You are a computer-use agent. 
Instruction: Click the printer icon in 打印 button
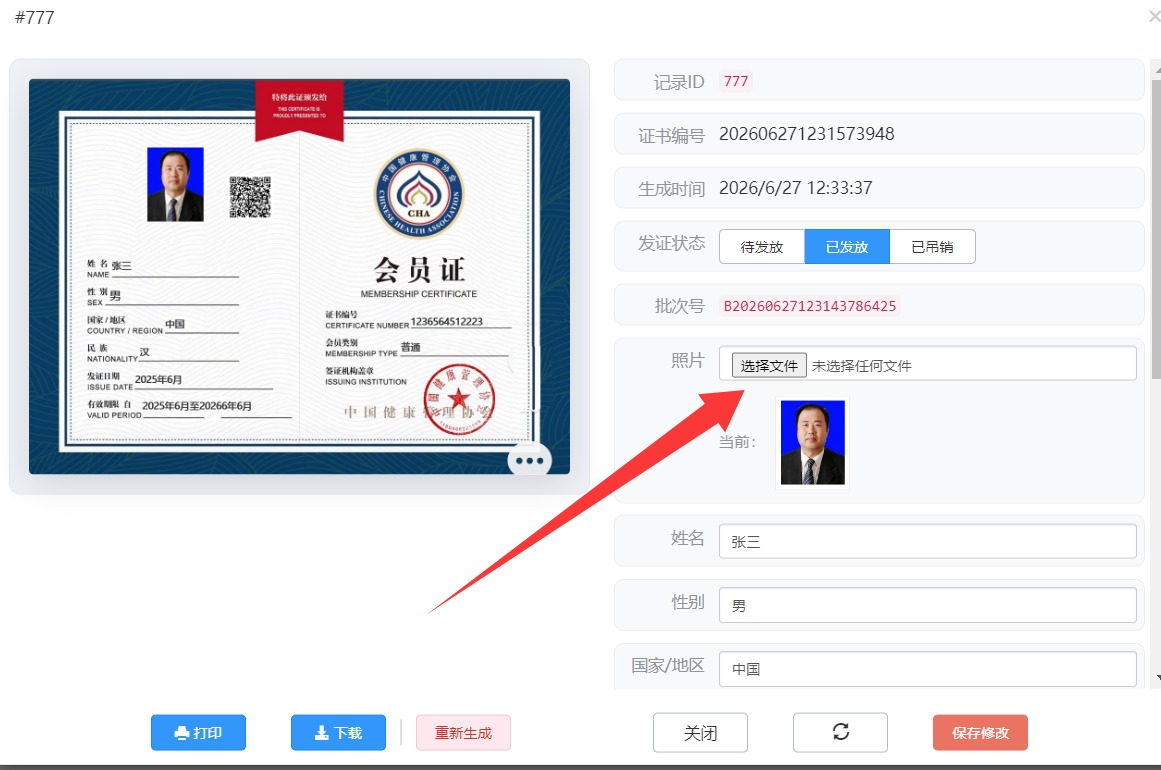tap(181, 733)
